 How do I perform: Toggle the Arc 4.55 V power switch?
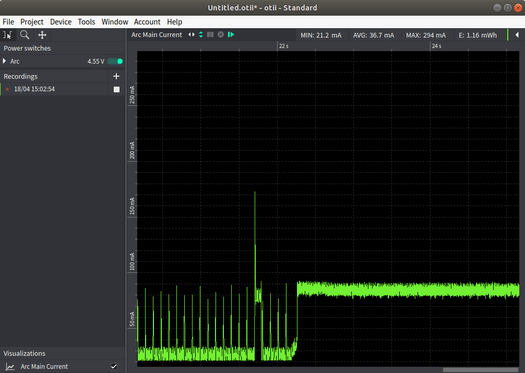(x=116, y=61)
